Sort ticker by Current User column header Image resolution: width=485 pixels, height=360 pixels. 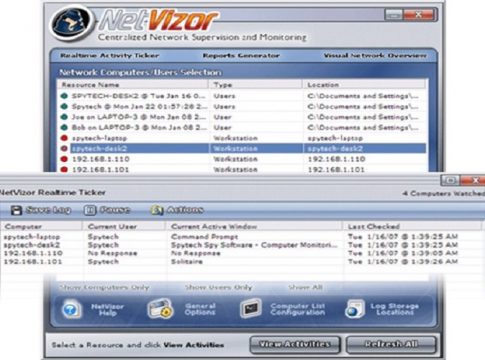pos(124,227)
